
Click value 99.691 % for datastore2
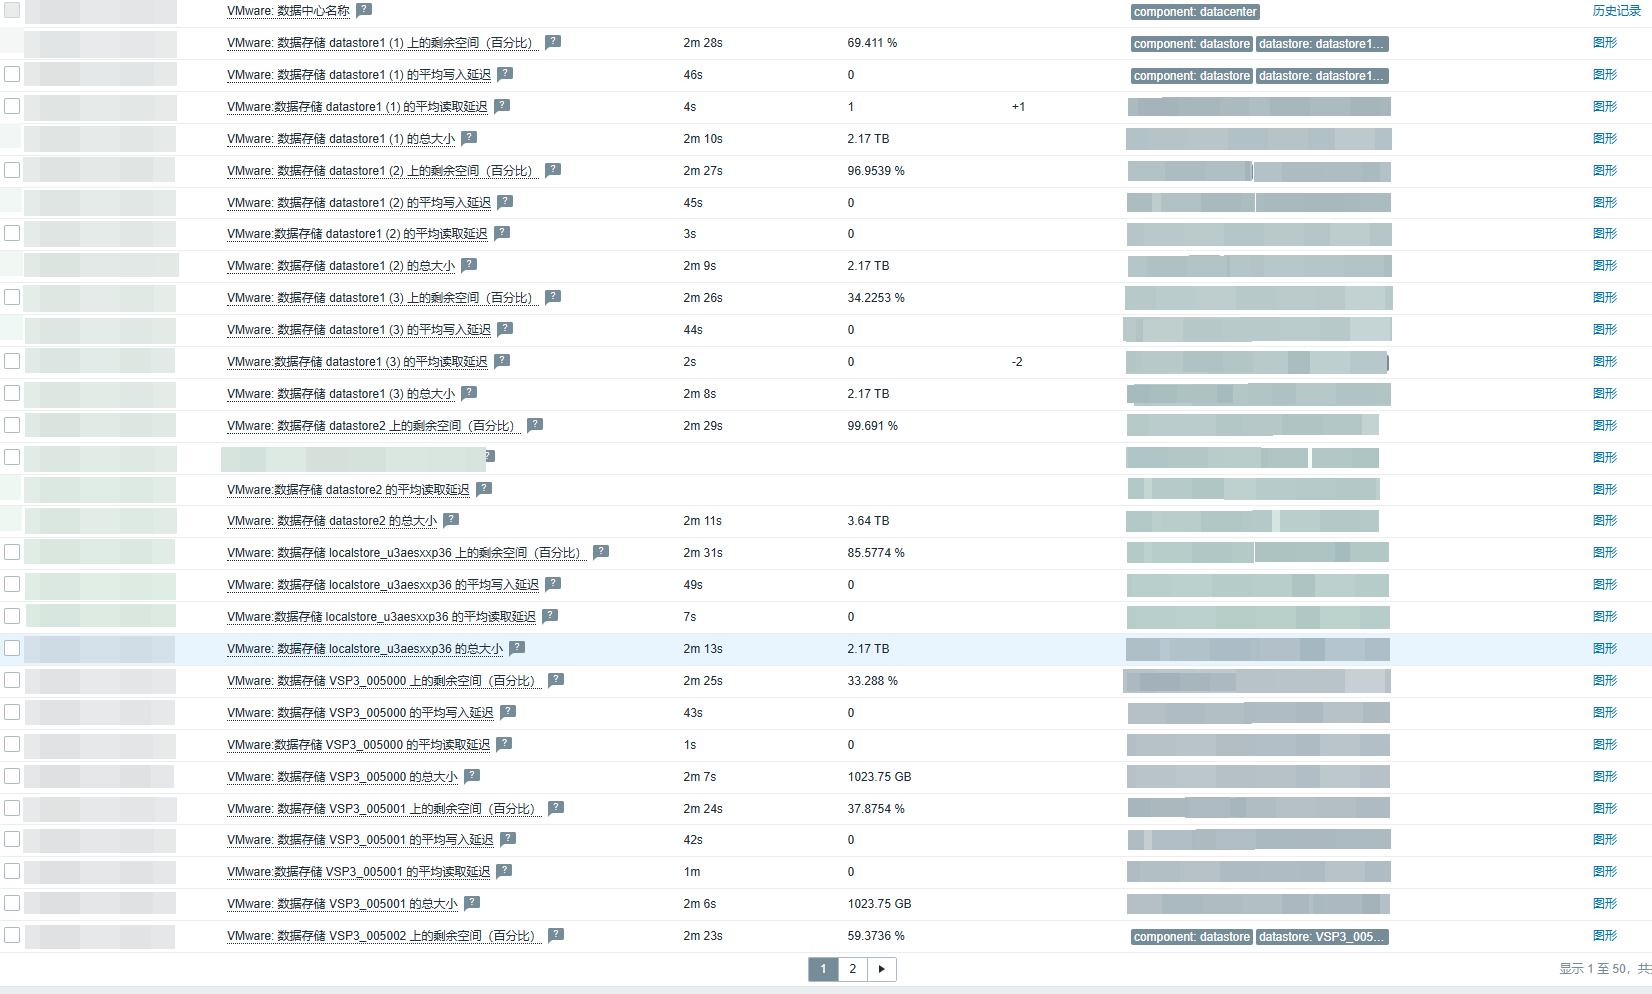[872, 426]
